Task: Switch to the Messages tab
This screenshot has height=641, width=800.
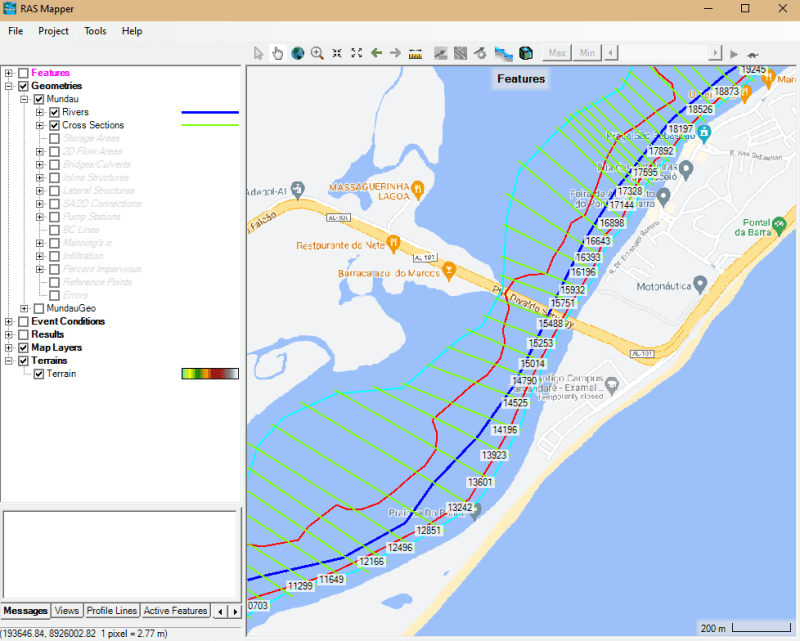Action: (x=26, y=611)
